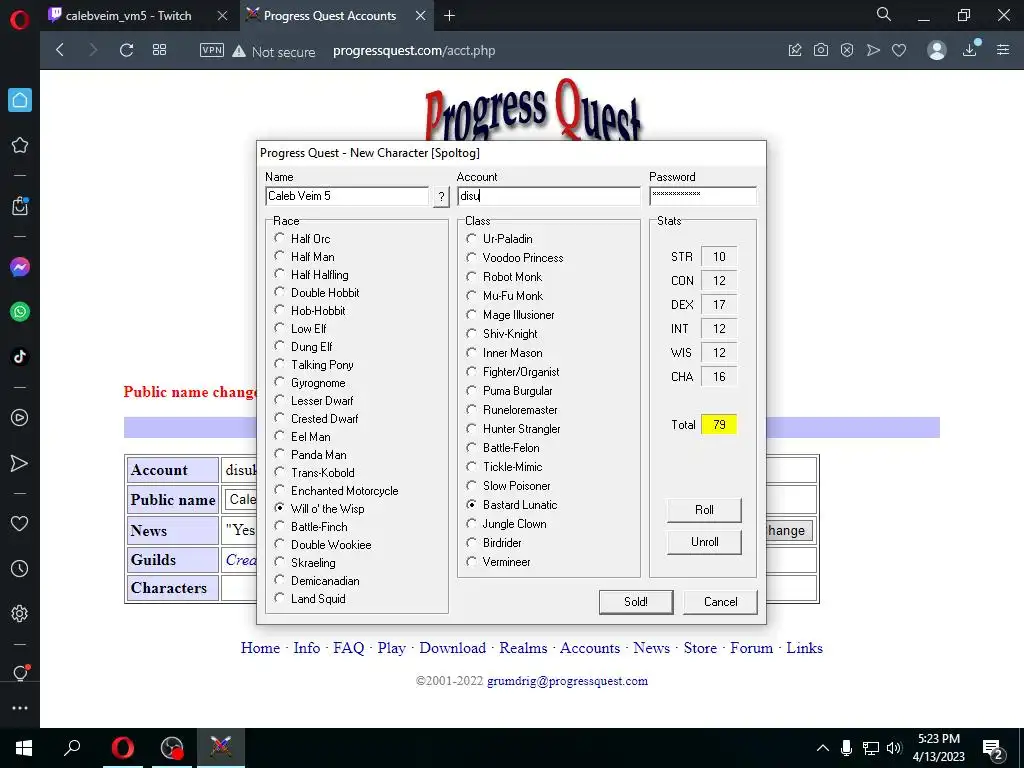
Task: Choose the Panda Man race
Action: pos(312,455)
